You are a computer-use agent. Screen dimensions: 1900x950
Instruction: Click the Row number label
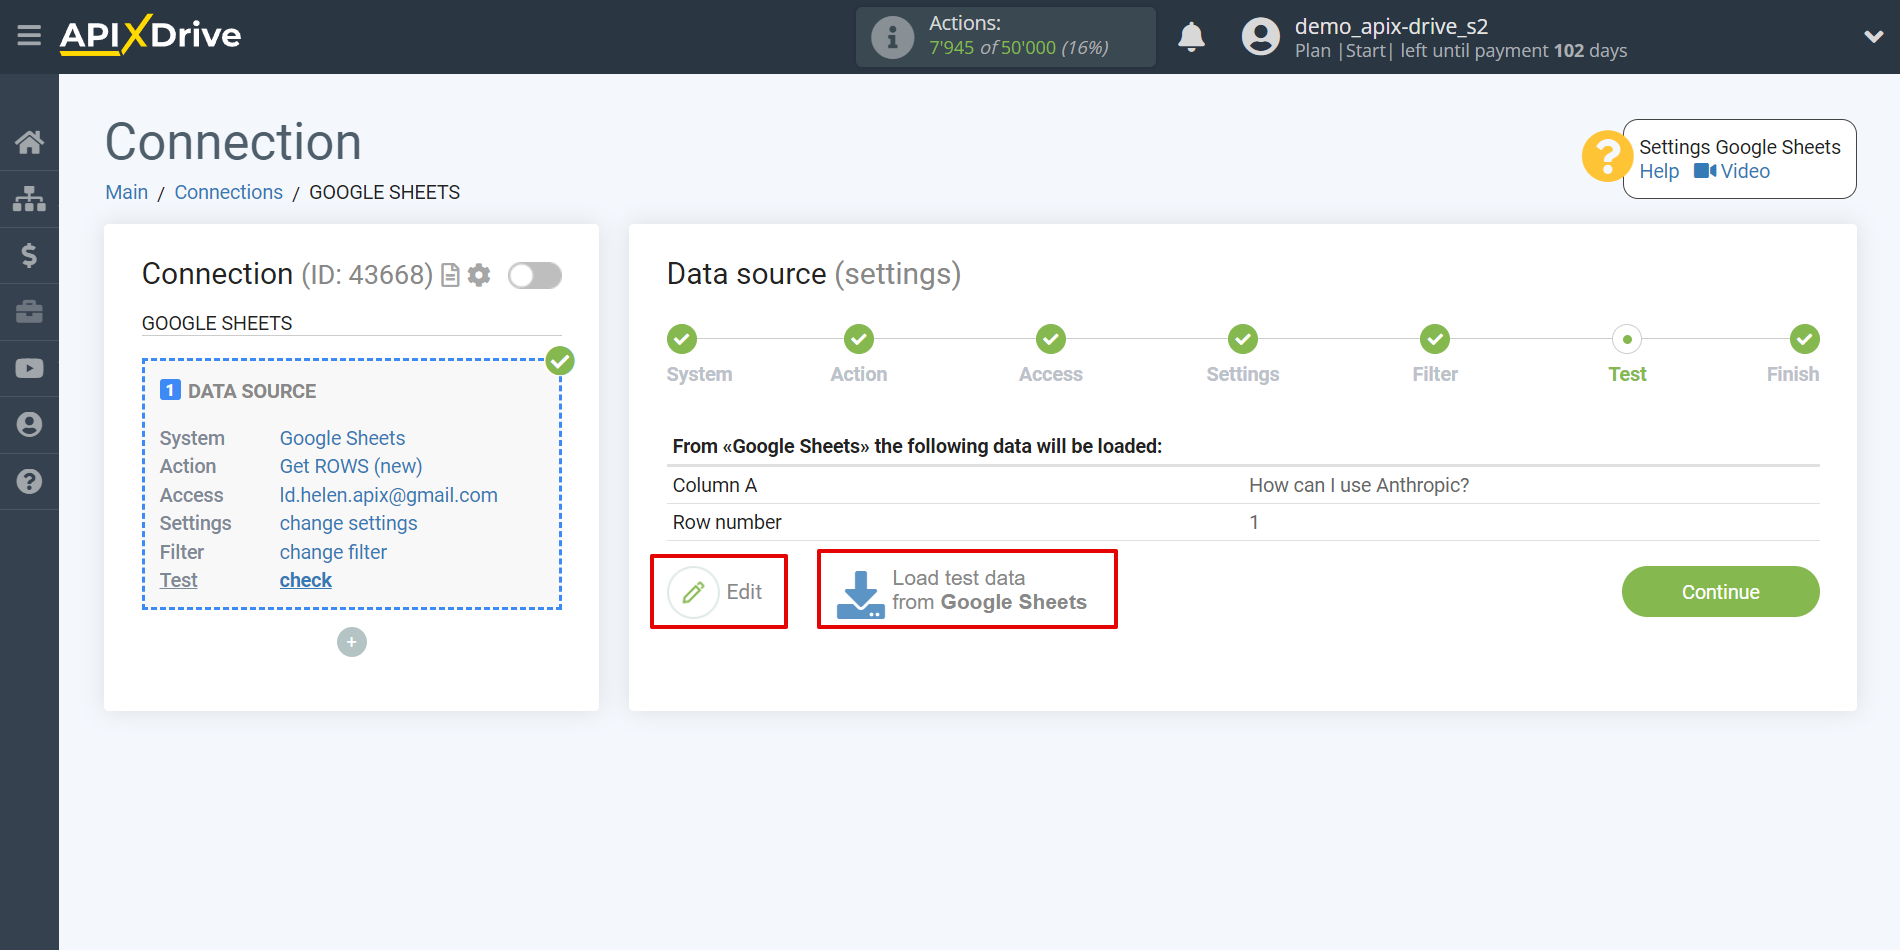[x=727, y=522]
